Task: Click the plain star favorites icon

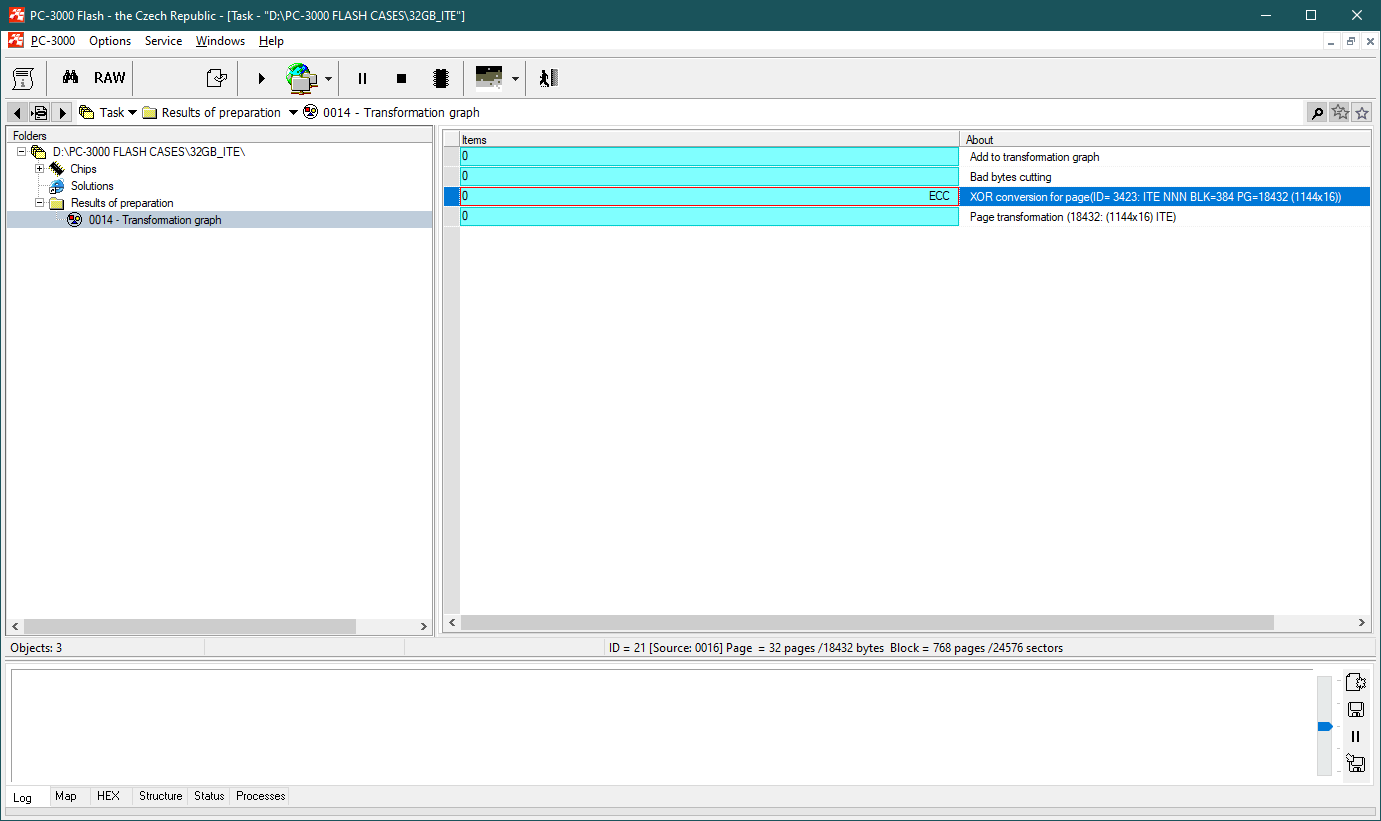Action: pyautogui.click(x=1361, y=113)
